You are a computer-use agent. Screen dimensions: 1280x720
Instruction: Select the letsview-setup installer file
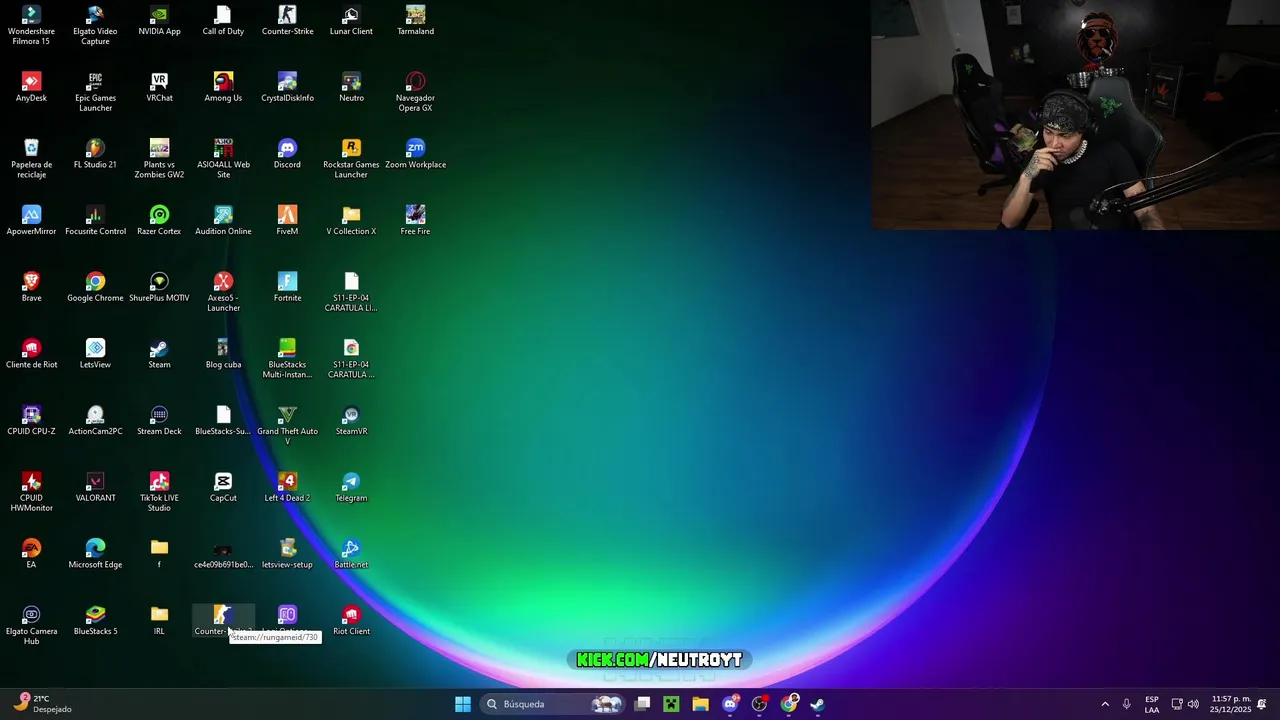287,554
